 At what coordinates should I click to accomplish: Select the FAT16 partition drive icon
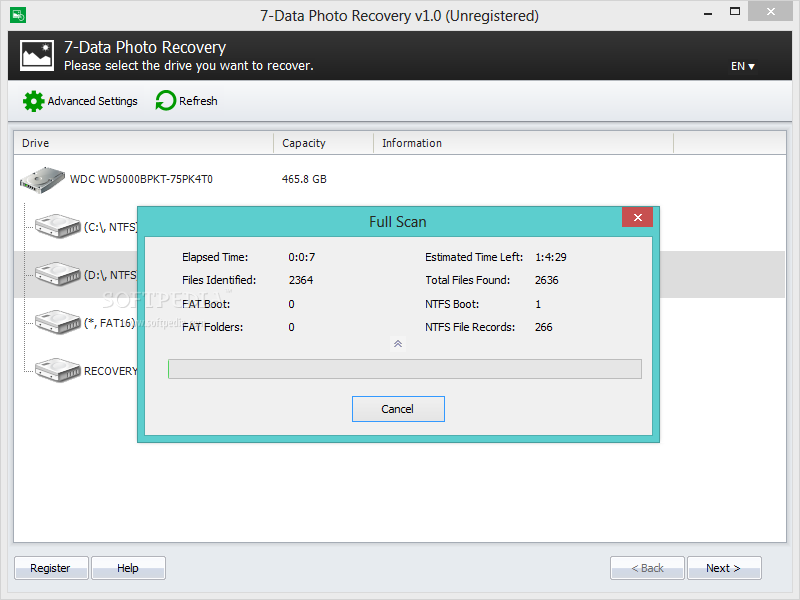point(58,322)
